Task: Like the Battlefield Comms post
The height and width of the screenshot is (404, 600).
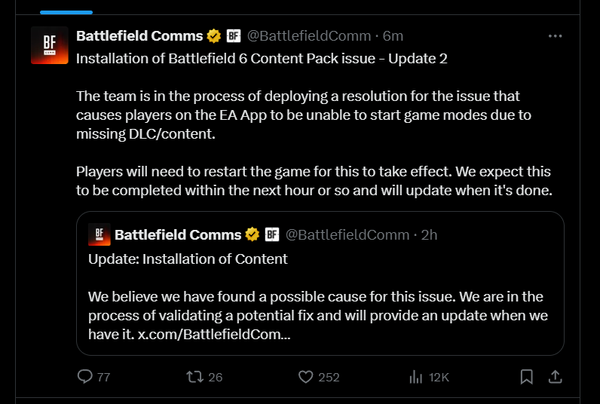Action: pyautogui.click(x=306, y=377)
